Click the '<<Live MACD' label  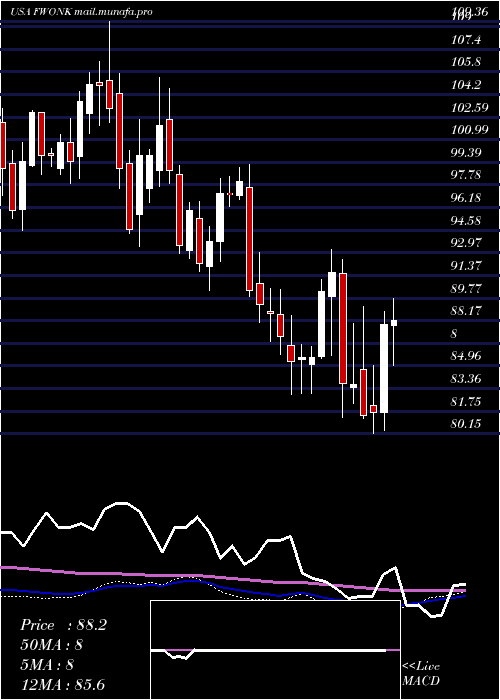[x=421, y=674]
